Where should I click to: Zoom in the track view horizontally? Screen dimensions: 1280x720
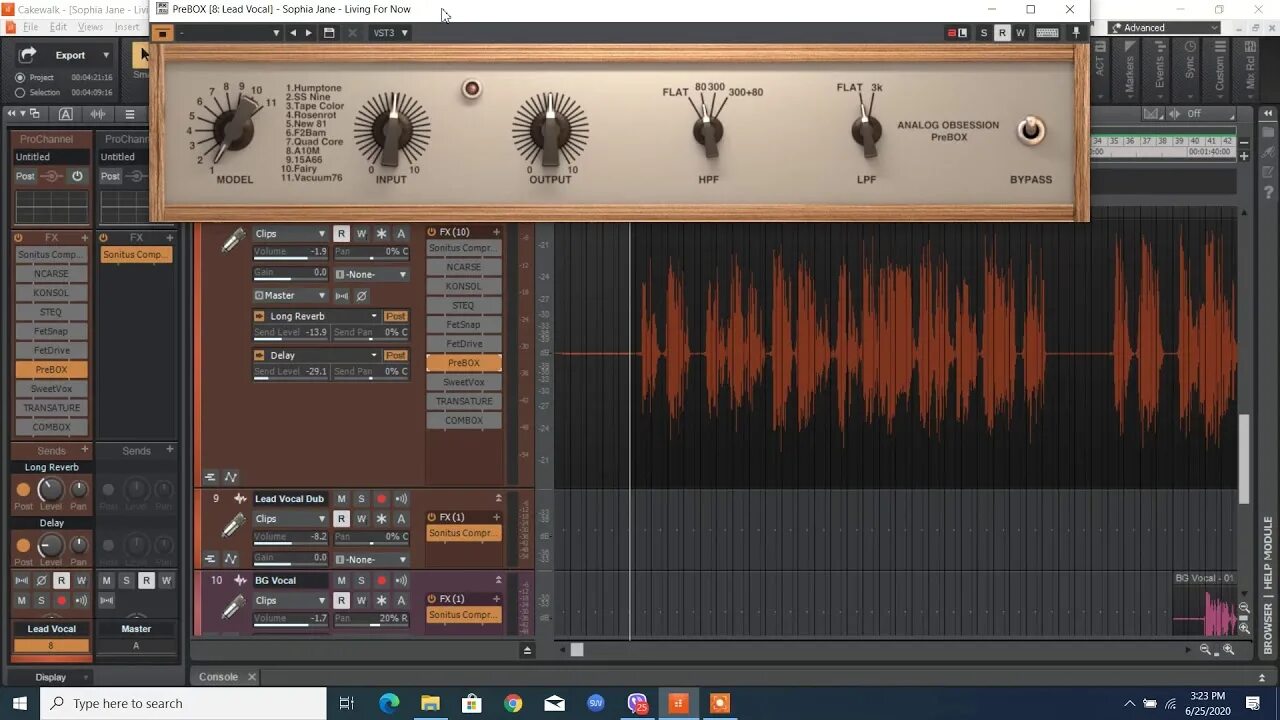(1228, 650)
